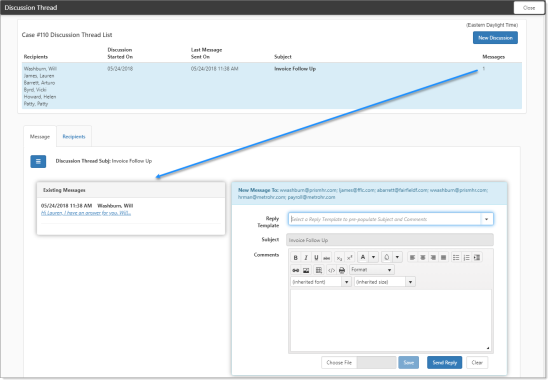Click the indent icon in editor toolbar
The width and height of the screenshot is (550, 382).
(477, 258)
